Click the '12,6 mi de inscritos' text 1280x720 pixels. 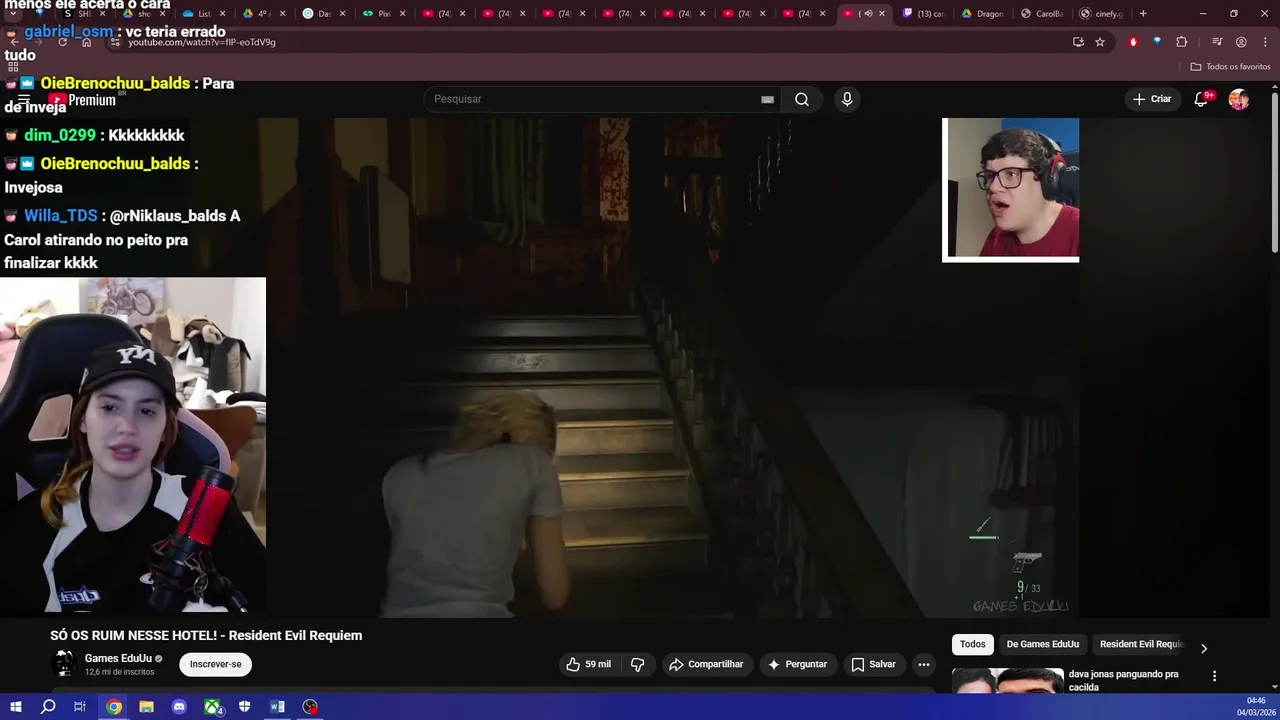(119, 672)
